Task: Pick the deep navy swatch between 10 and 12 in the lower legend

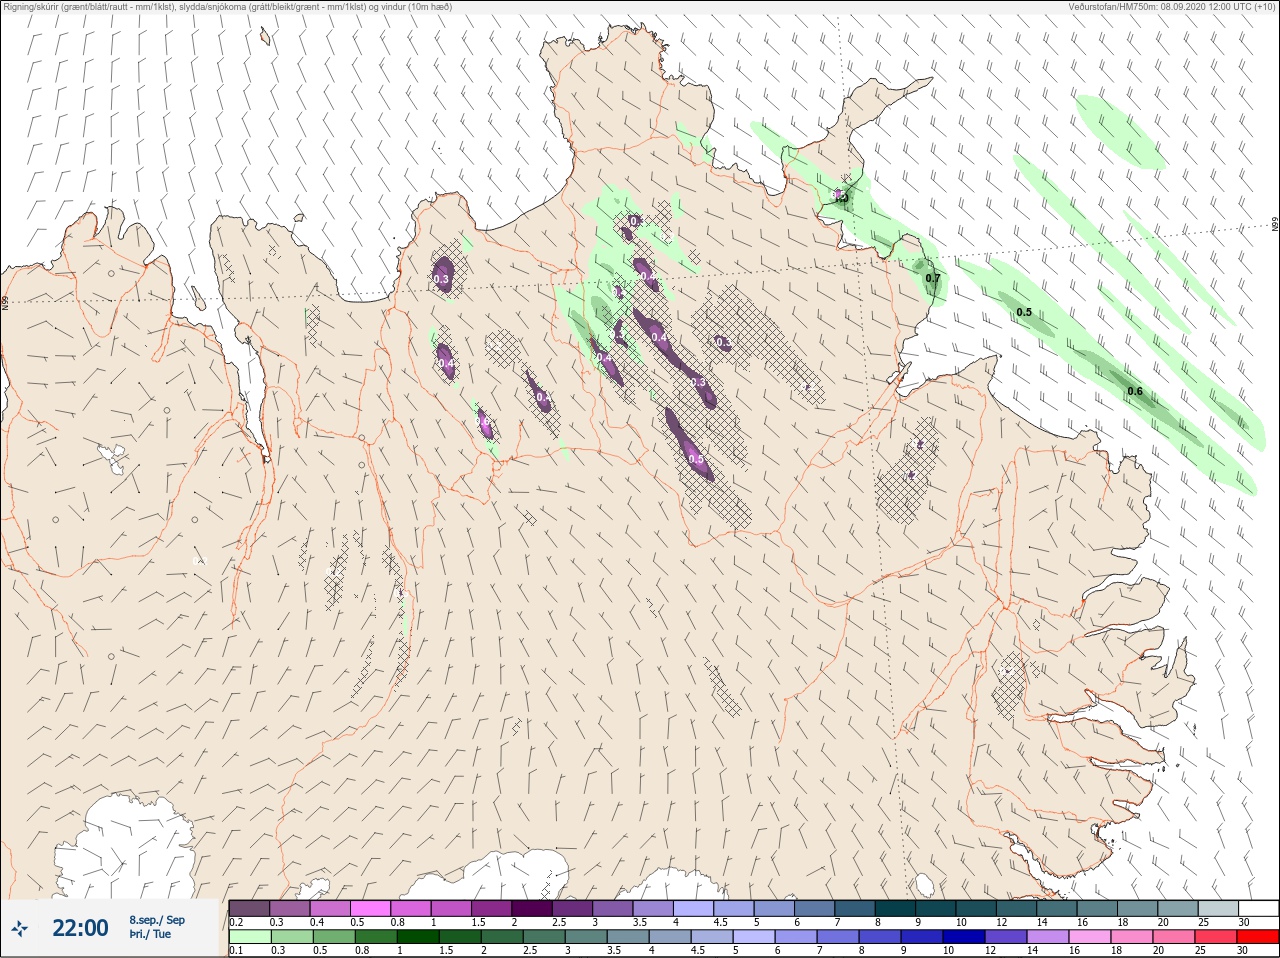Action: 965,937
